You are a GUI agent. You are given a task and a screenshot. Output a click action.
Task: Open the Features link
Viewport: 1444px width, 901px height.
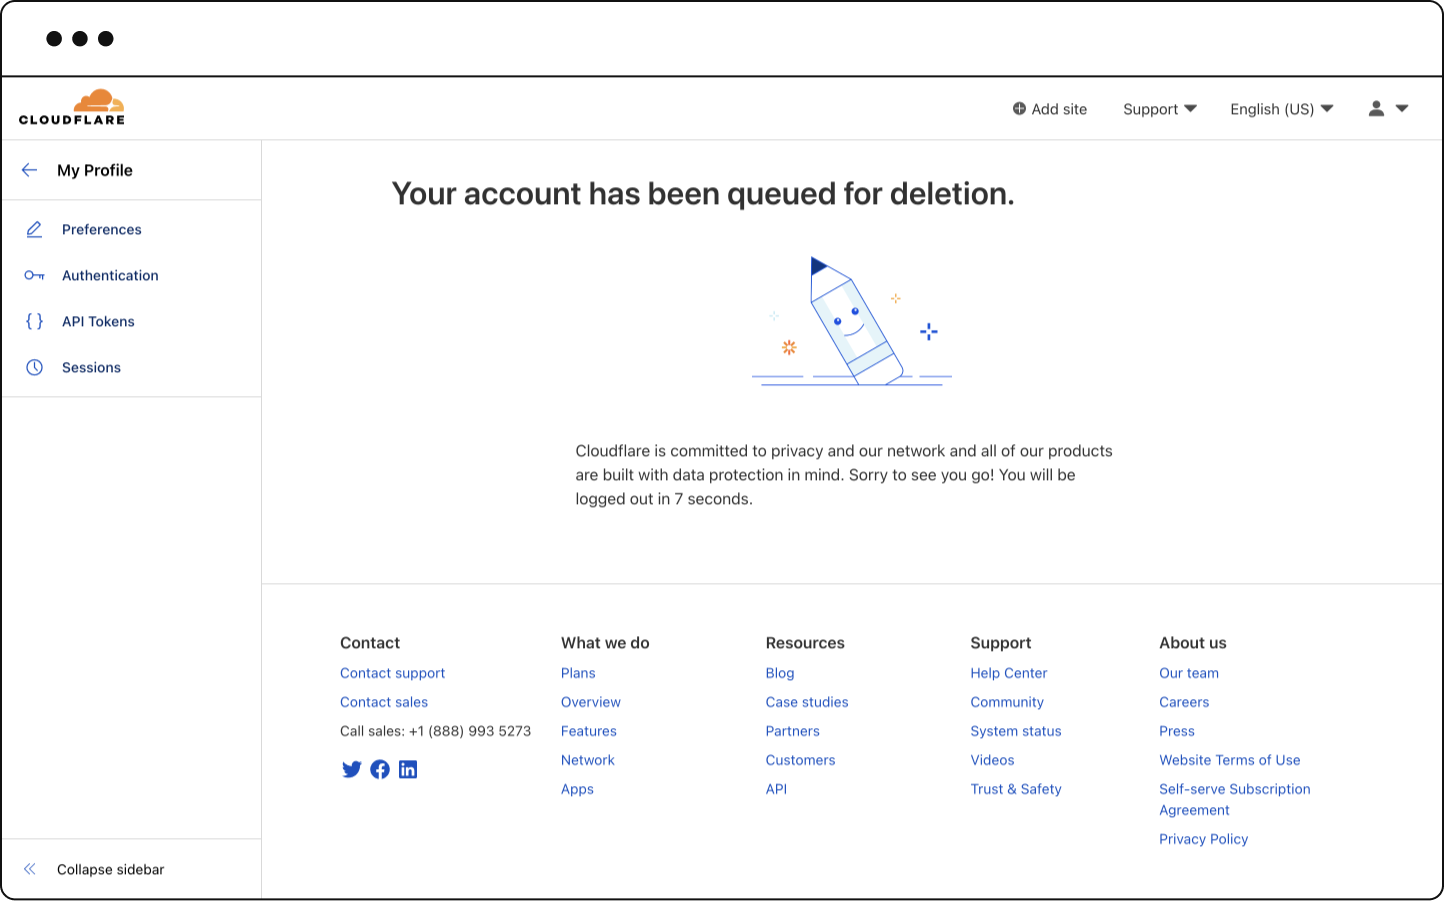tap(589, 731)
